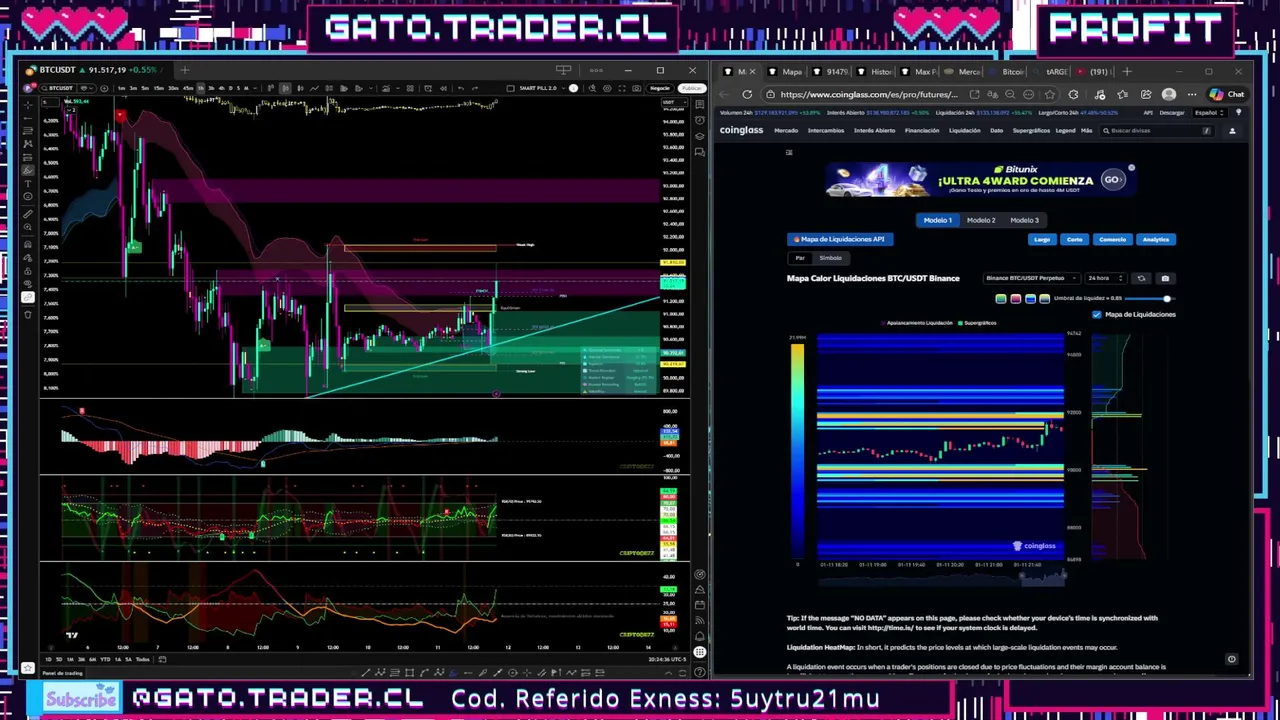Add symbol with the plus compare icon
1280x720 pixels.
104,88
